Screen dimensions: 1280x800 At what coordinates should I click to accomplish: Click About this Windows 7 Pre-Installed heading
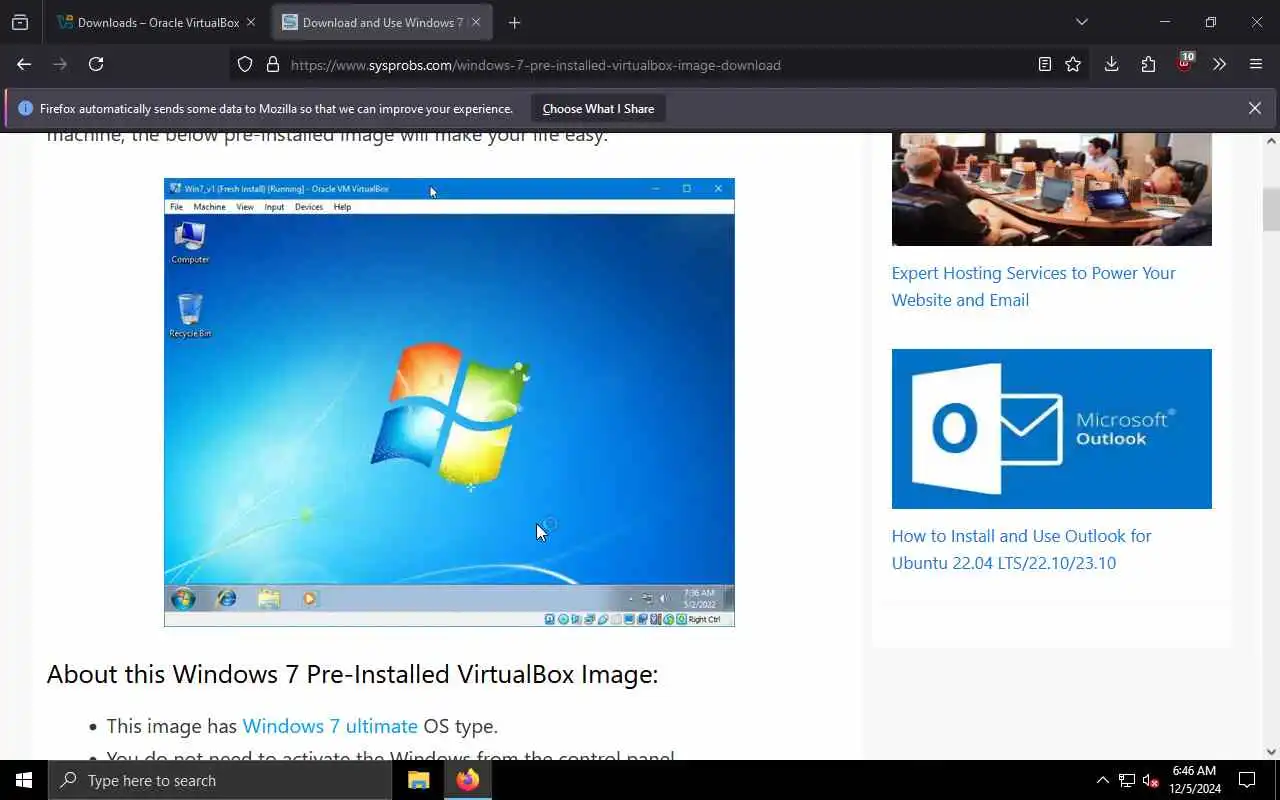352,674
